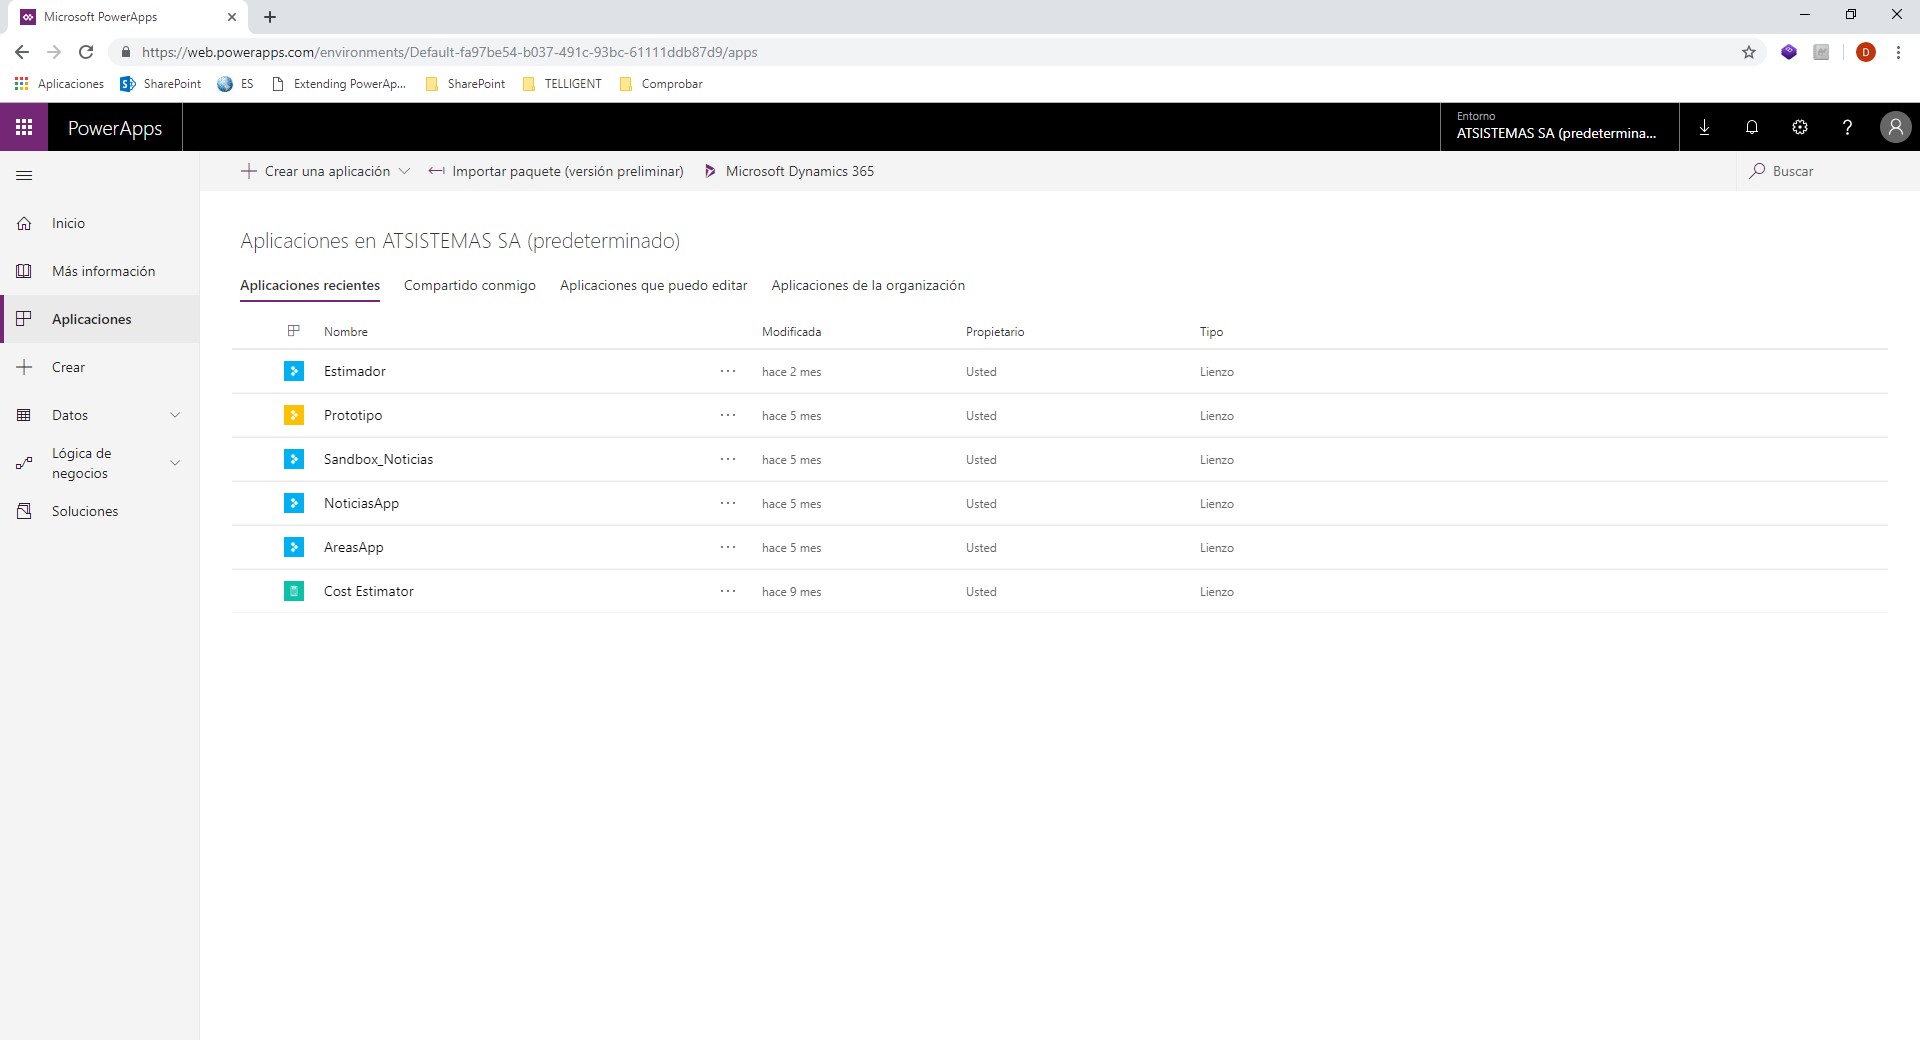
Task: Click Importar paquete (versión preliminar)
Action: pyautogui.click(x=556, y=171)
